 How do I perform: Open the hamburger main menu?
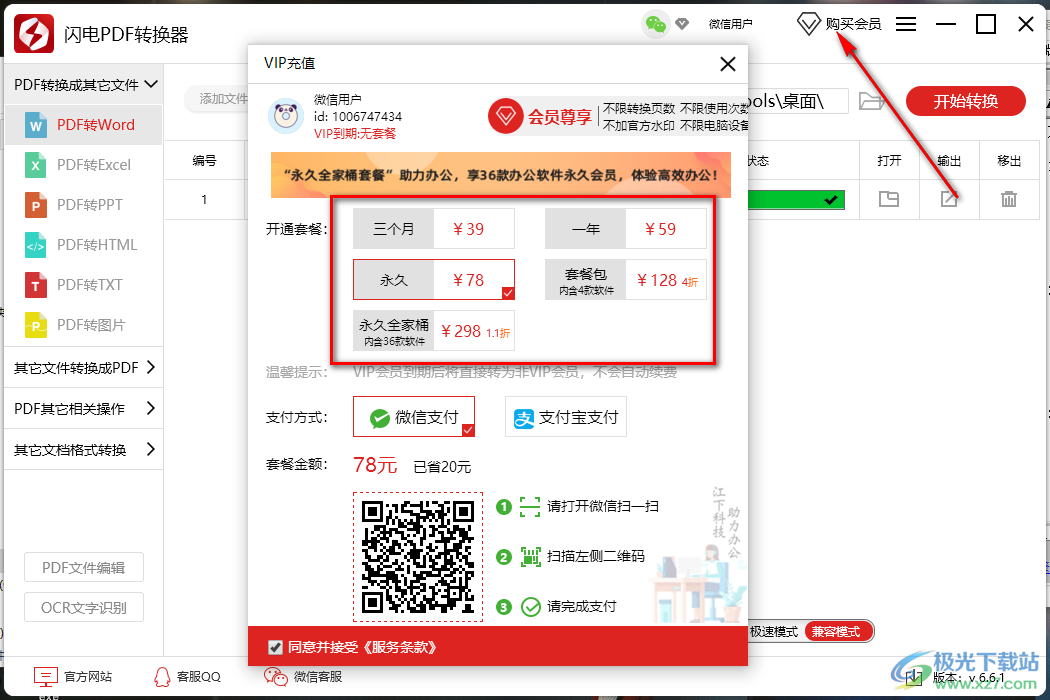coord(905,24)
